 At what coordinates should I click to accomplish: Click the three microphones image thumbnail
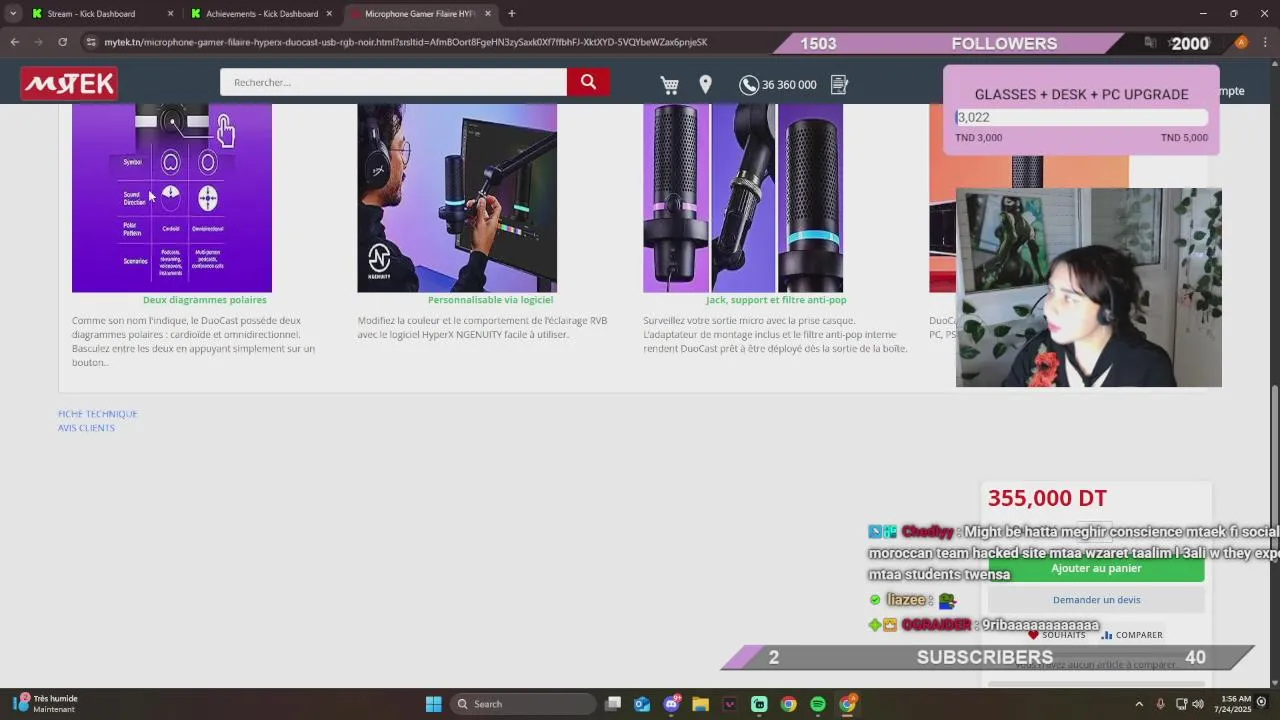pos(743,198)
